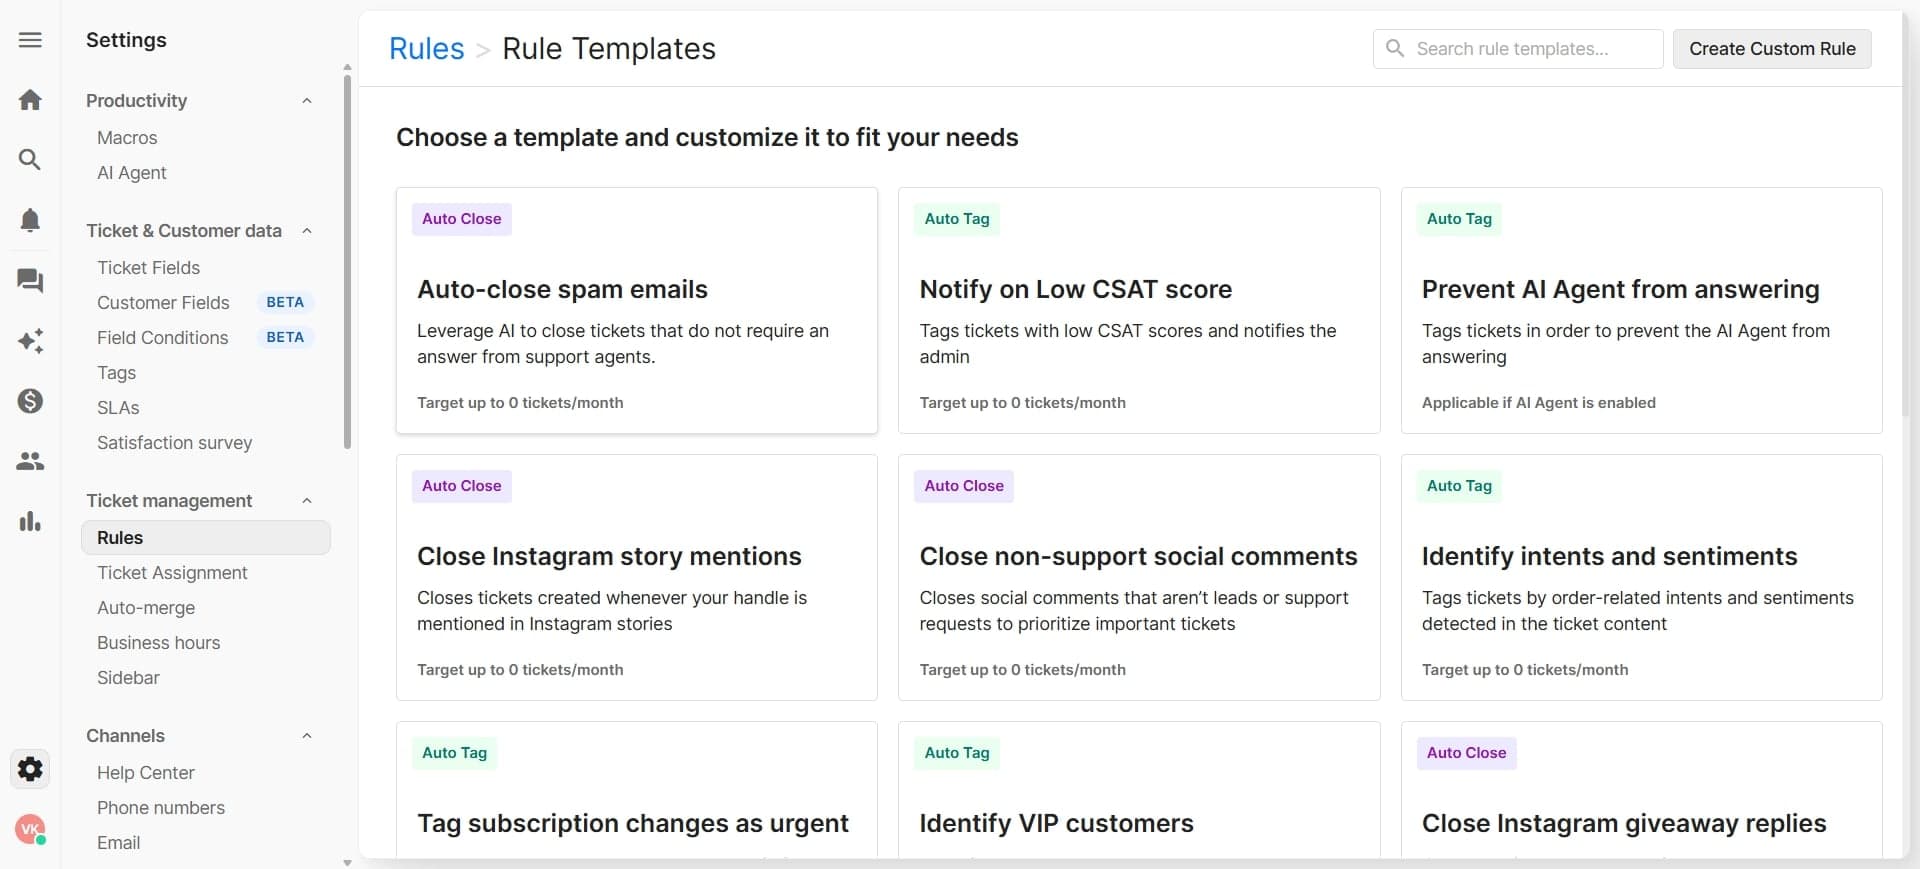Open the tickets chat bubbles icon
The height and width of the screenshot is (869, 1920).
pos(30,281)
